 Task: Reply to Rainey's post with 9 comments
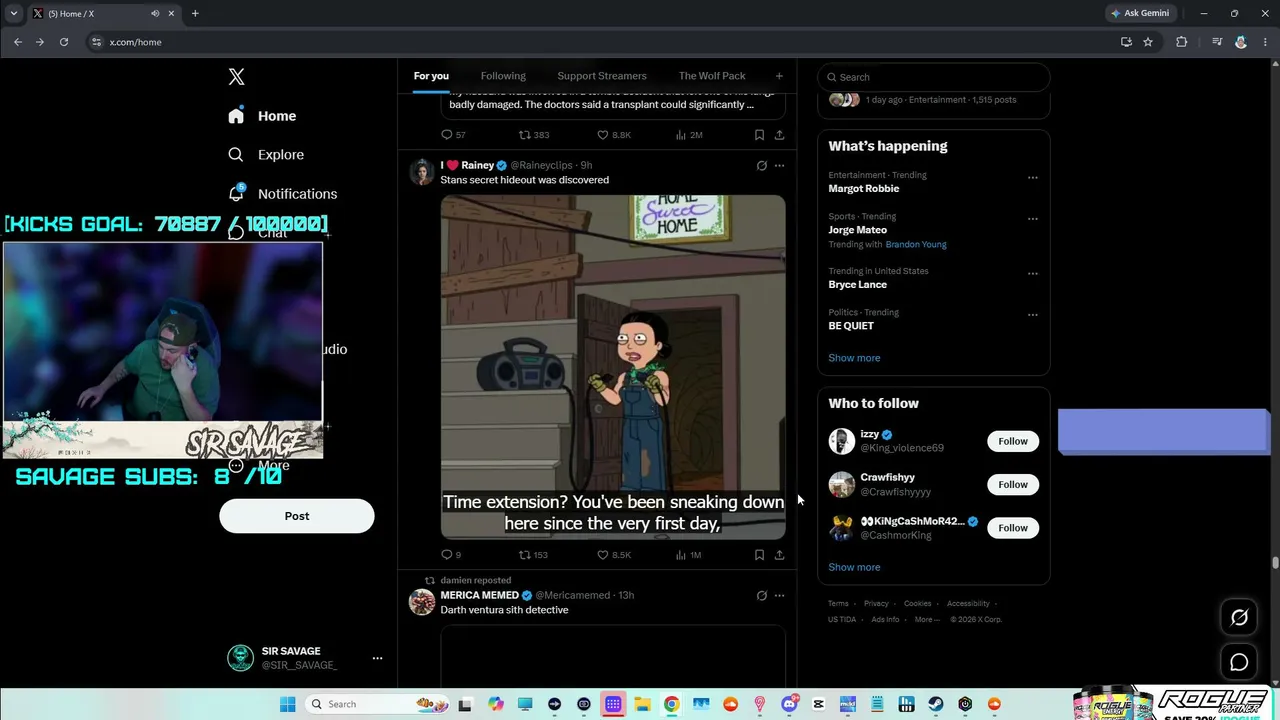click(451, 555)
